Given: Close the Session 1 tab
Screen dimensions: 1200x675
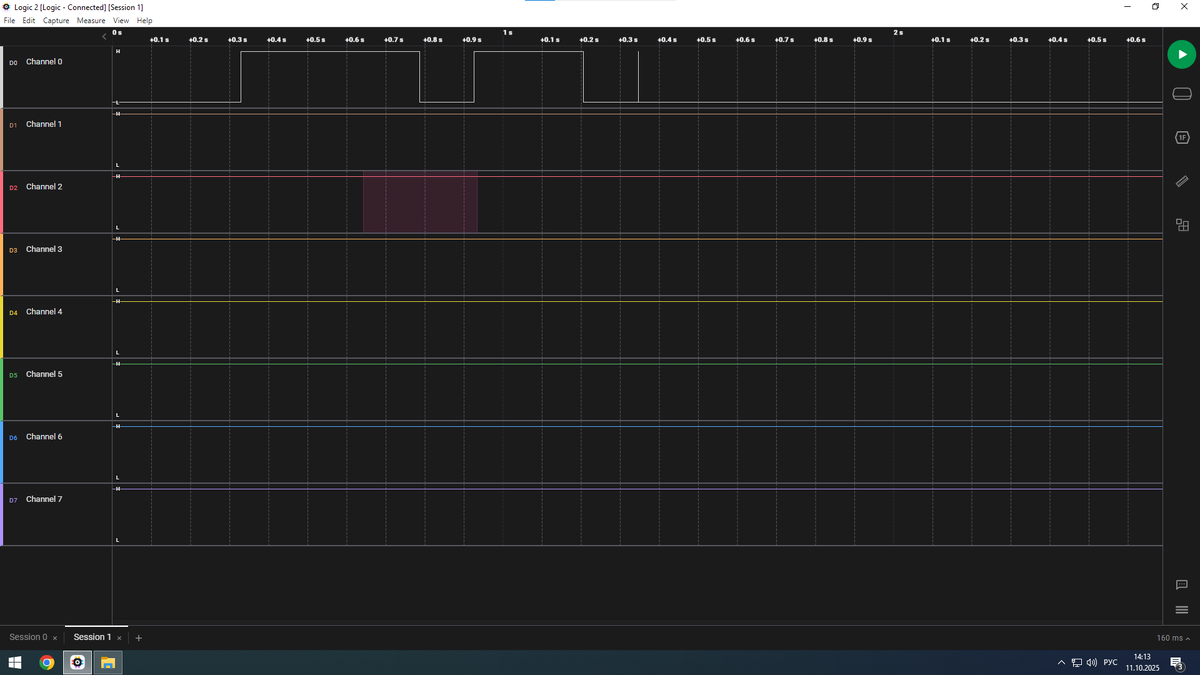Looking at the screenshot, I should pyautogui.click(x=119, y=638).
